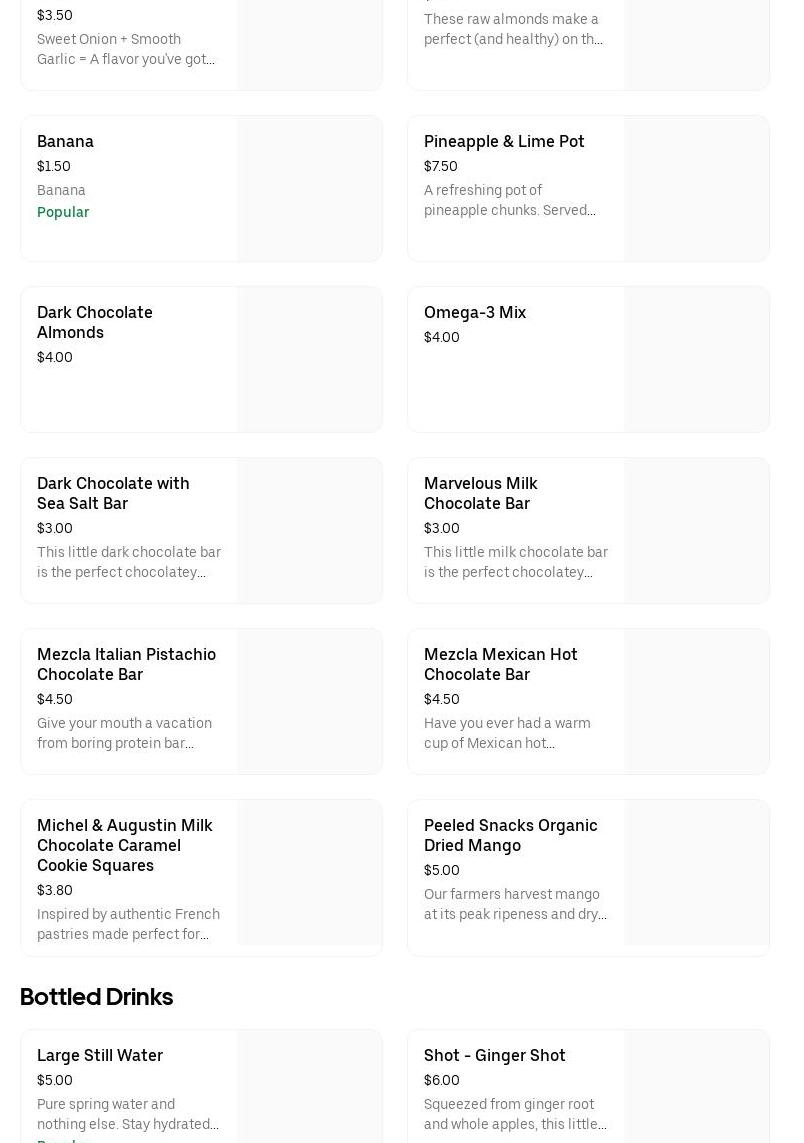Click the Marvelous Milk Chocolate Bar image

pyautogui.click(x=696, y=531)
